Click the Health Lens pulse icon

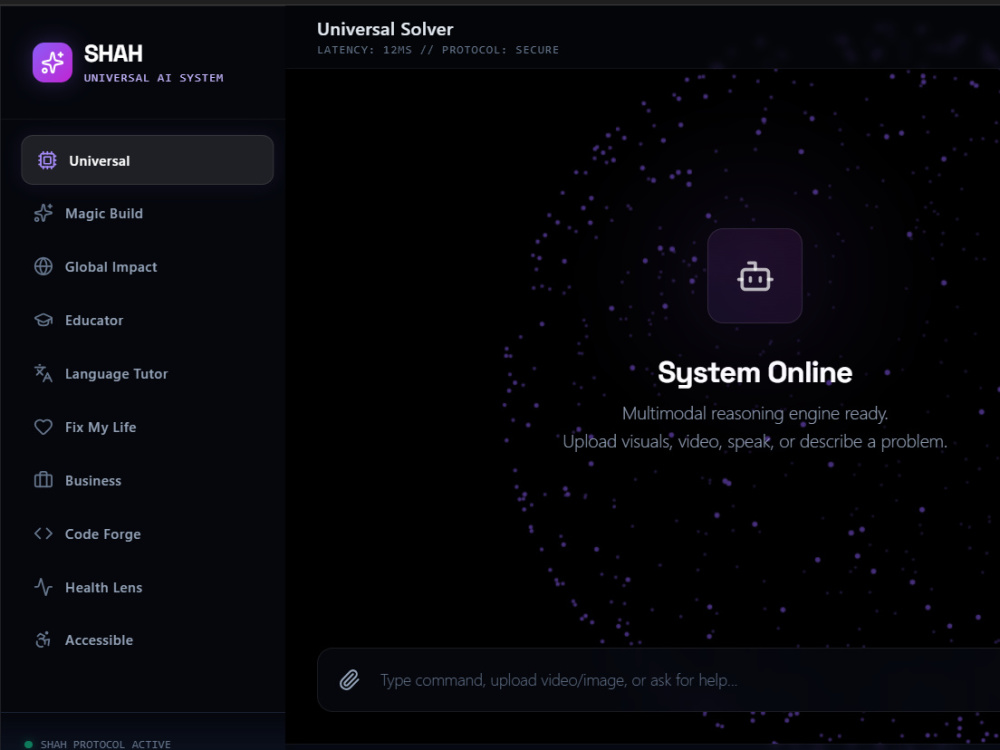click(x=43, y=587)
